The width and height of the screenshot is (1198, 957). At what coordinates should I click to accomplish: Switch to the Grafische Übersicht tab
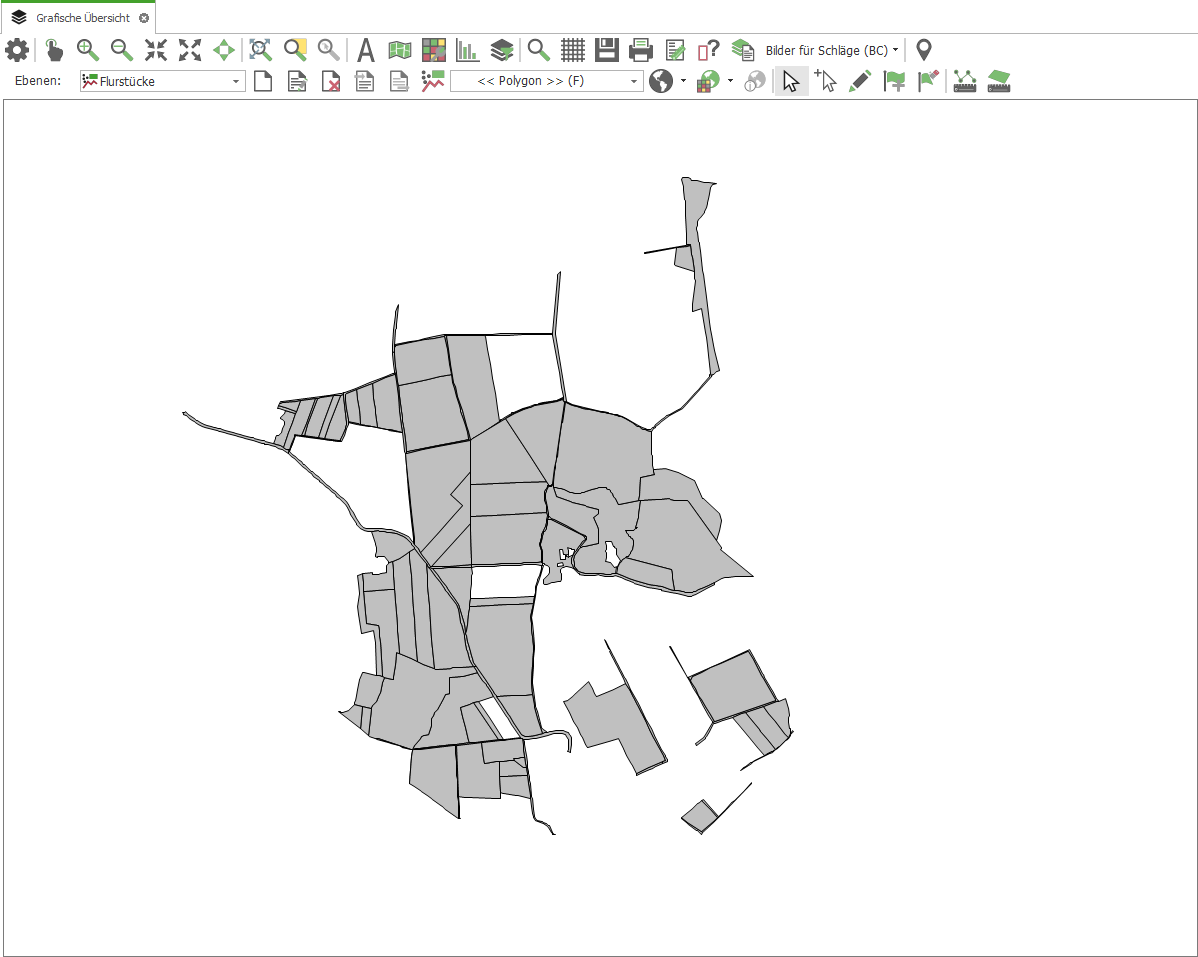point(82,18)
